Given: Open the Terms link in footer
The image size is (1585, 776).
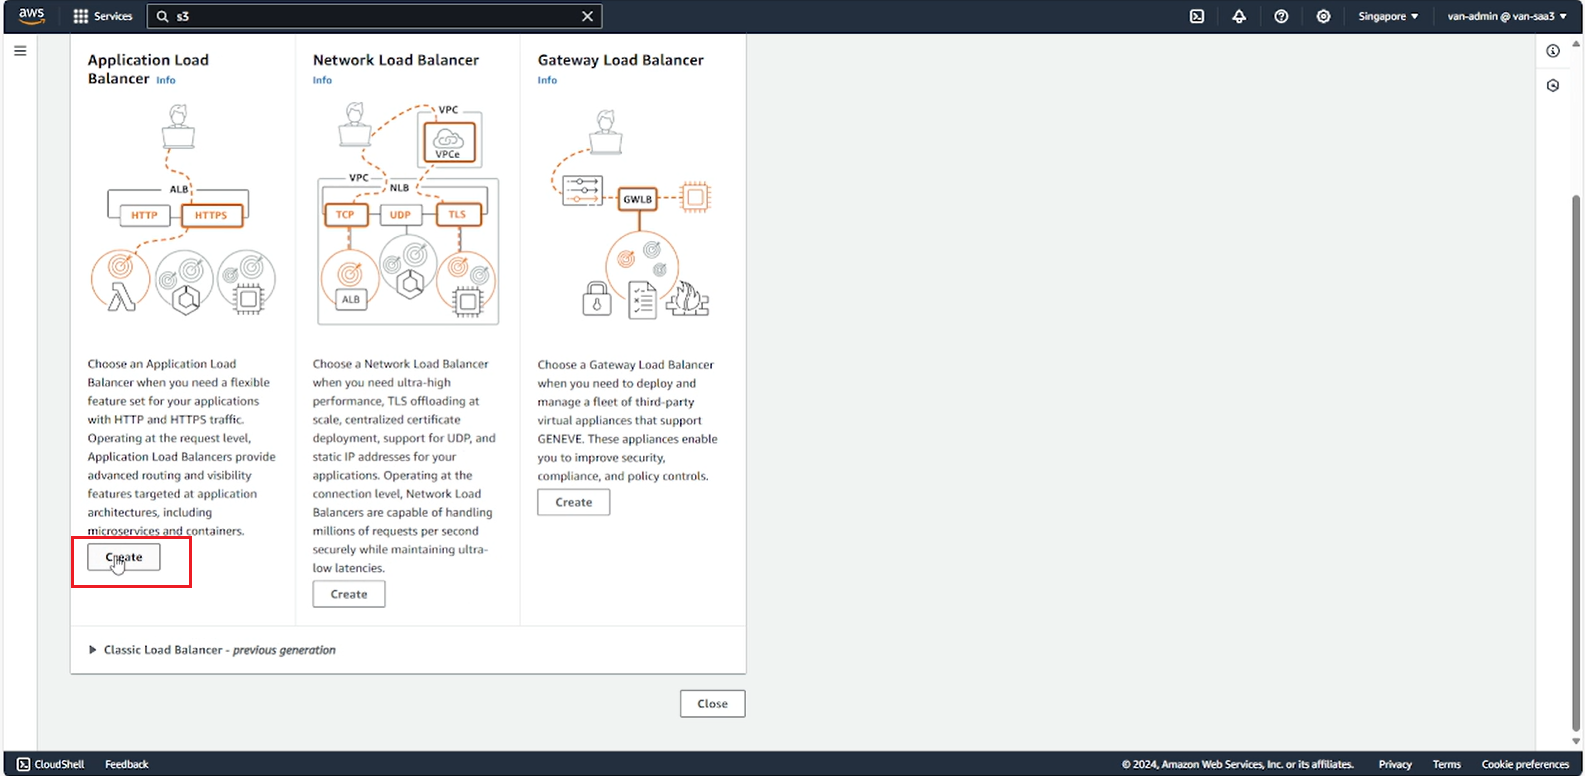Looking at the screenshot, I should pyautogui.click(x=1447, y=764).
